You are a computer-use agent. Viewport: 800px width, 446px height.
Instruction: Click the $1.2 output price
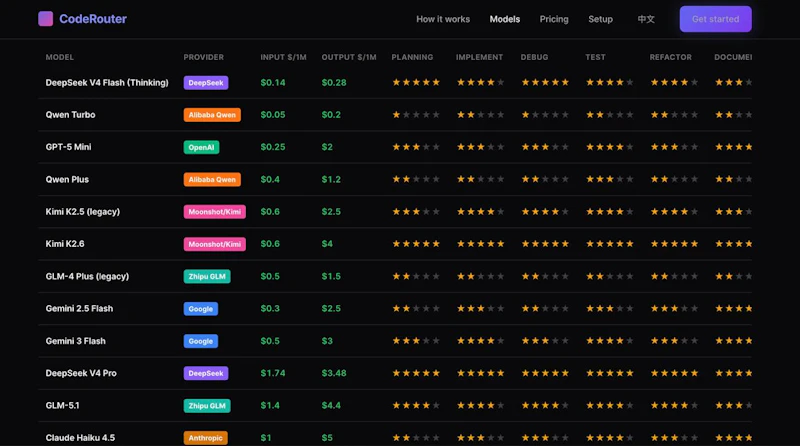(331, 180)
